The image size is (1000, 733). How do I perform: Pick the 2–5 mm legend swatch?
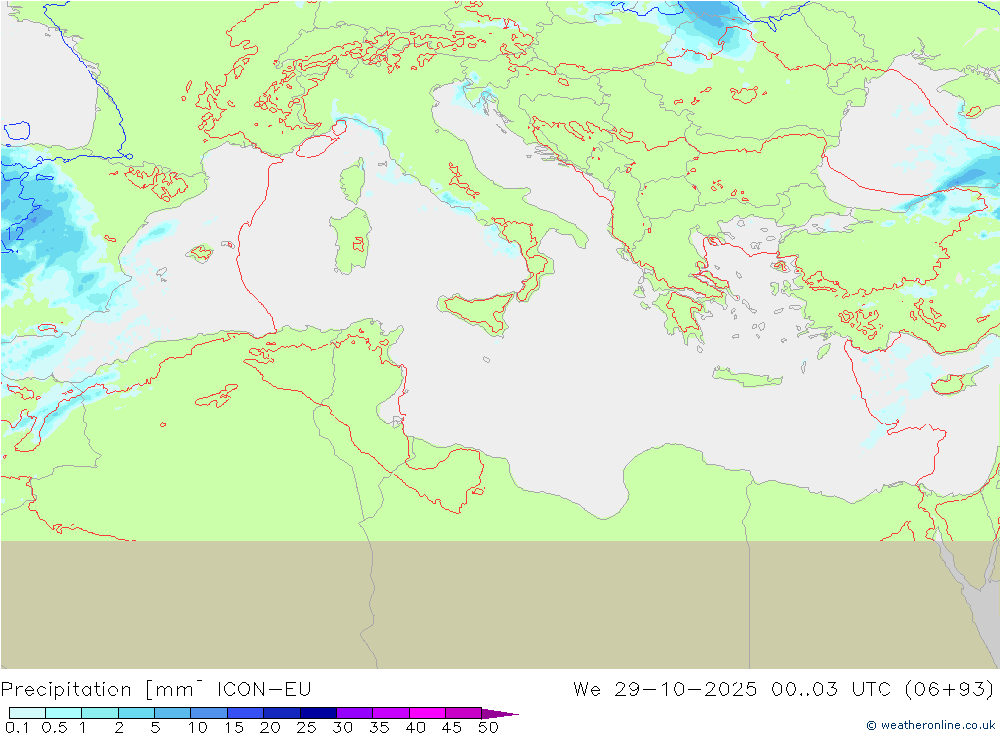[136, 713]
